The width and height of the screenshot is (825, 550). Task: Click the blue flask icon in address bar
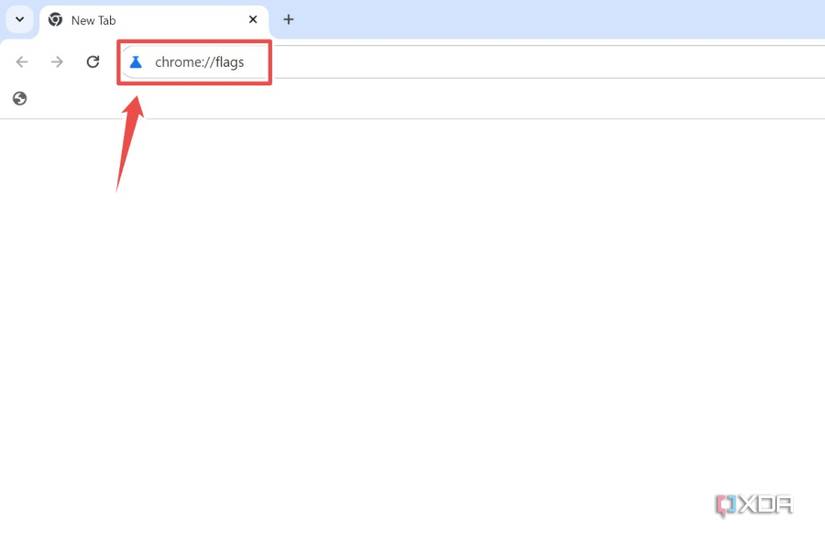point(136,62)
